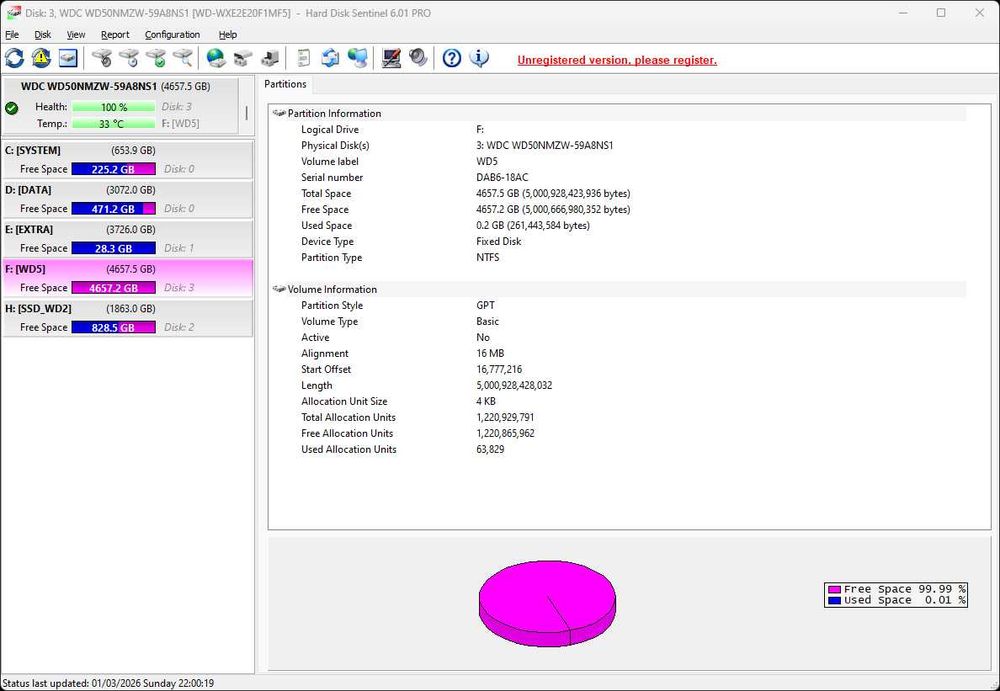
Task: Open the Report menu
Action: [115, 34]
